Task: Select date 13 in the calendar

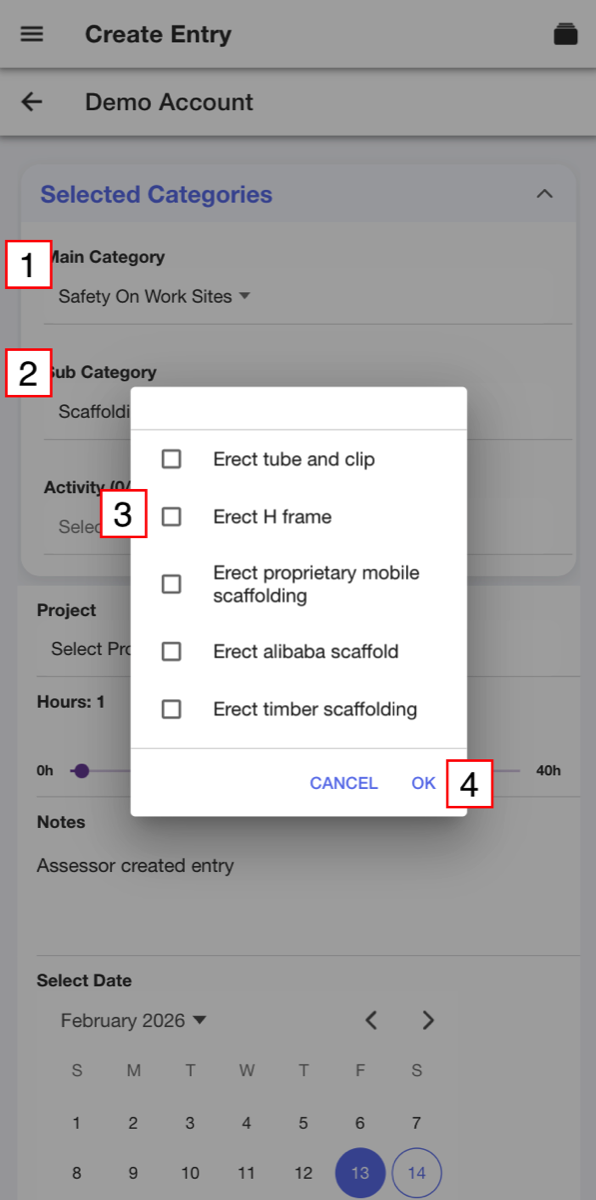Action: (360, 1173)
